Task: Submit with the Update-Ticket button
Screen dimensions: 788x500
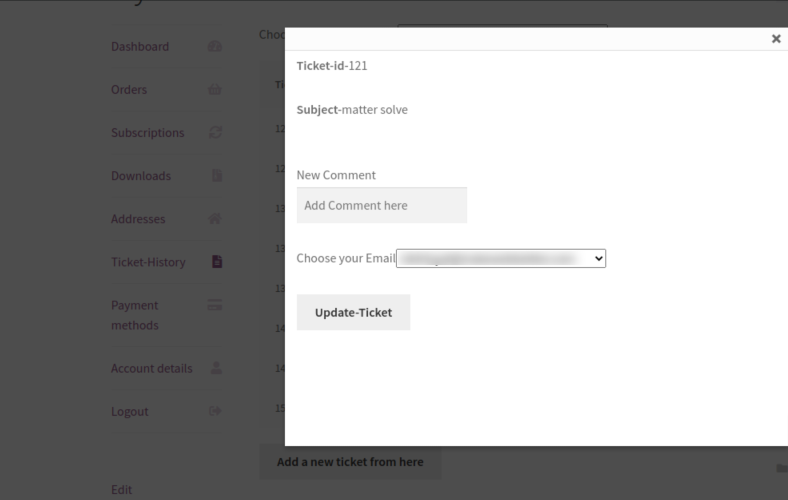Action: point(353,312)
